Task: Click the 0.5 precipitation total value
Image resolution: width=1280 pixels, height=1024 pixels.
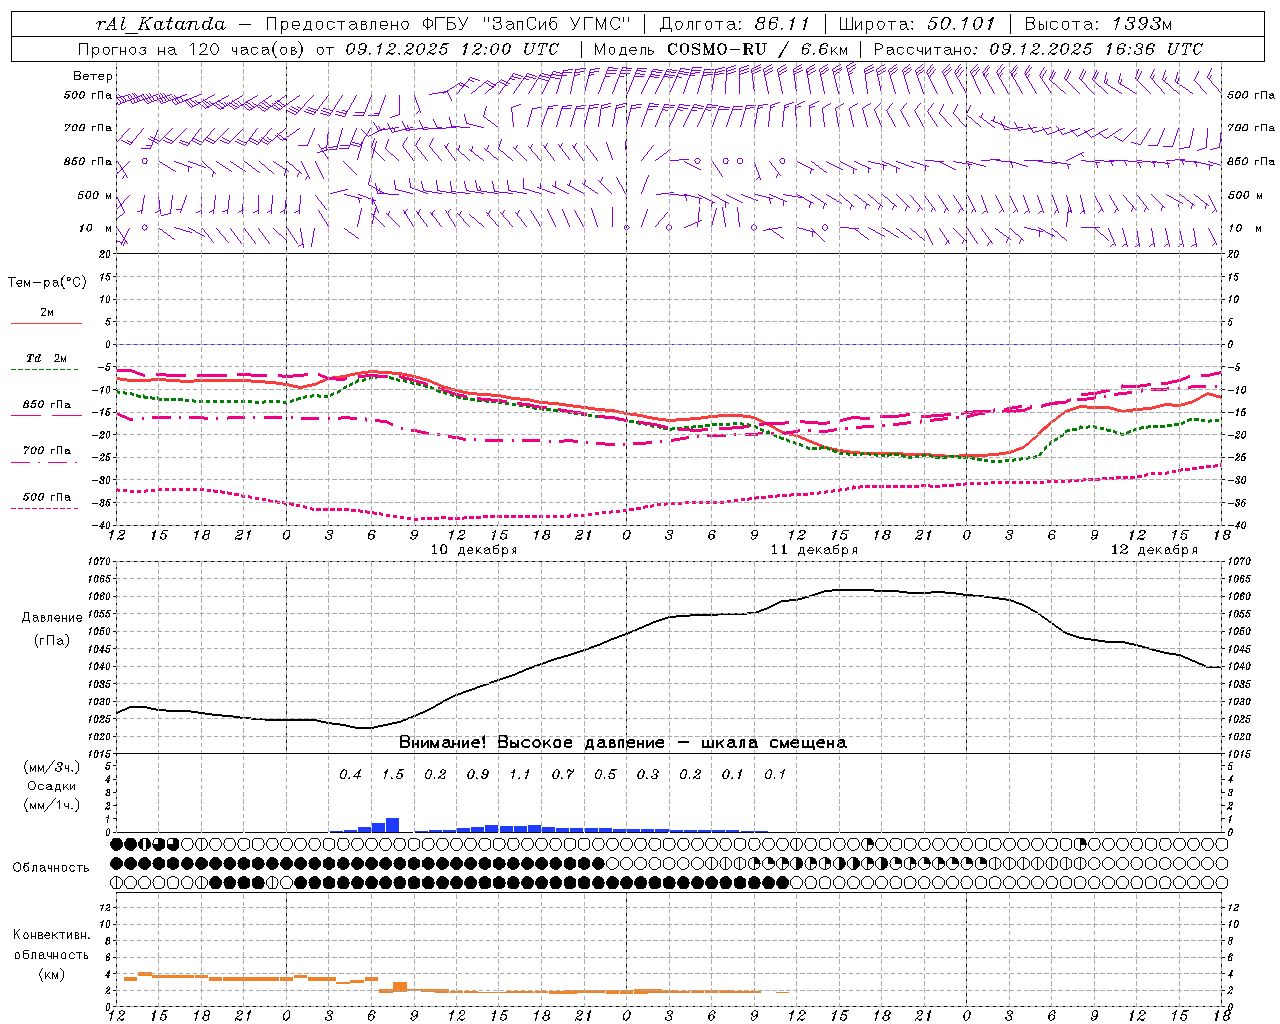Action: click(x=605, y=775)
